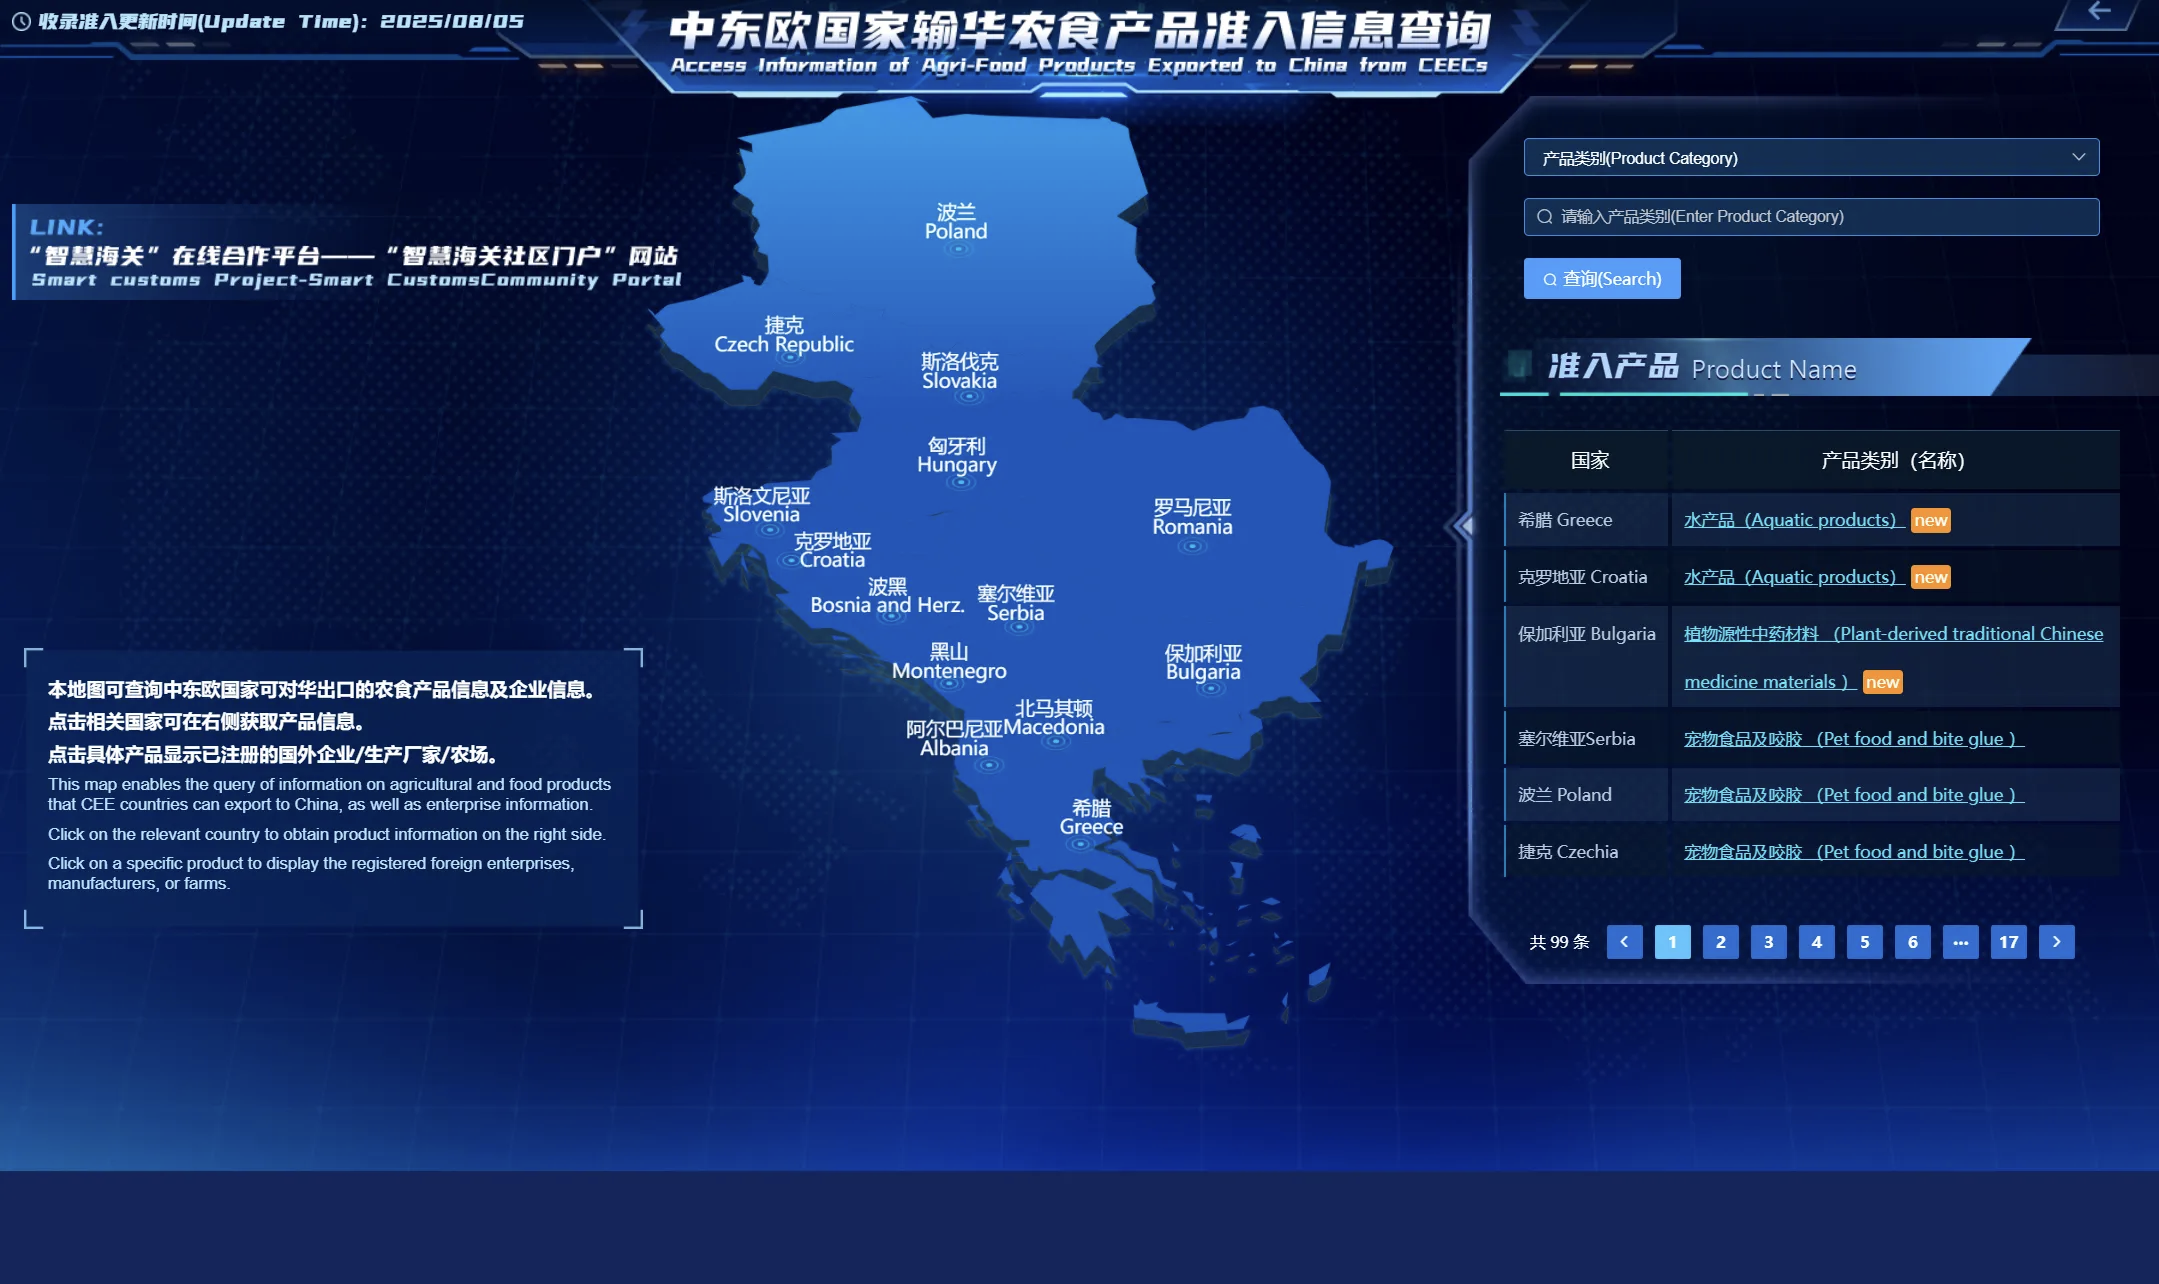Open the Product Category dropdown
The height and width of the screenshot is (1284, 2159).
tap(1810, 158)
